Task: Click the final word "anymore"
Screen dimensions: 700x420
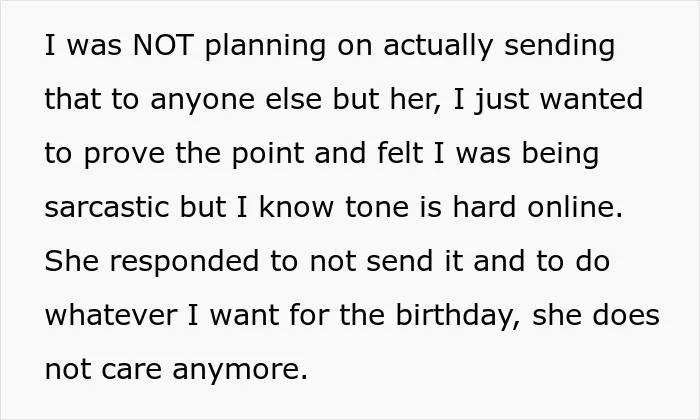Action: coord(236,371)
